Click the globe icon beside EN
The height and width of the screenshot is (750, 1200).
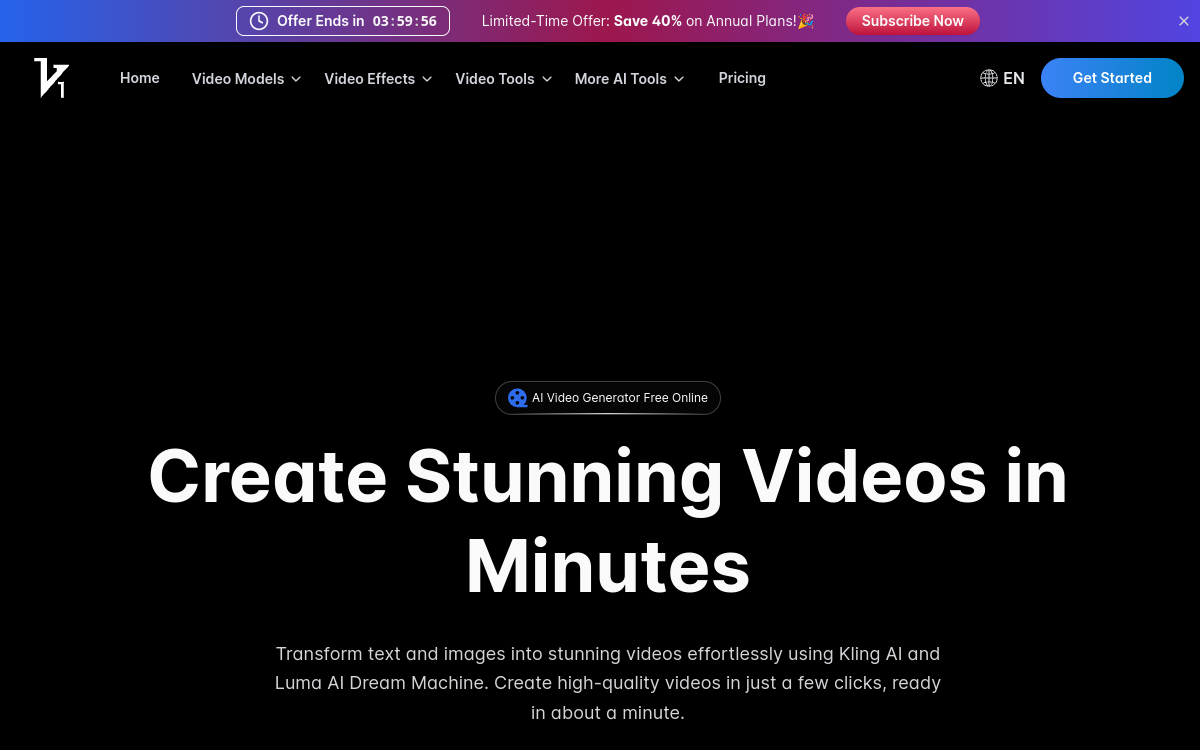click(x=988, y=77)
